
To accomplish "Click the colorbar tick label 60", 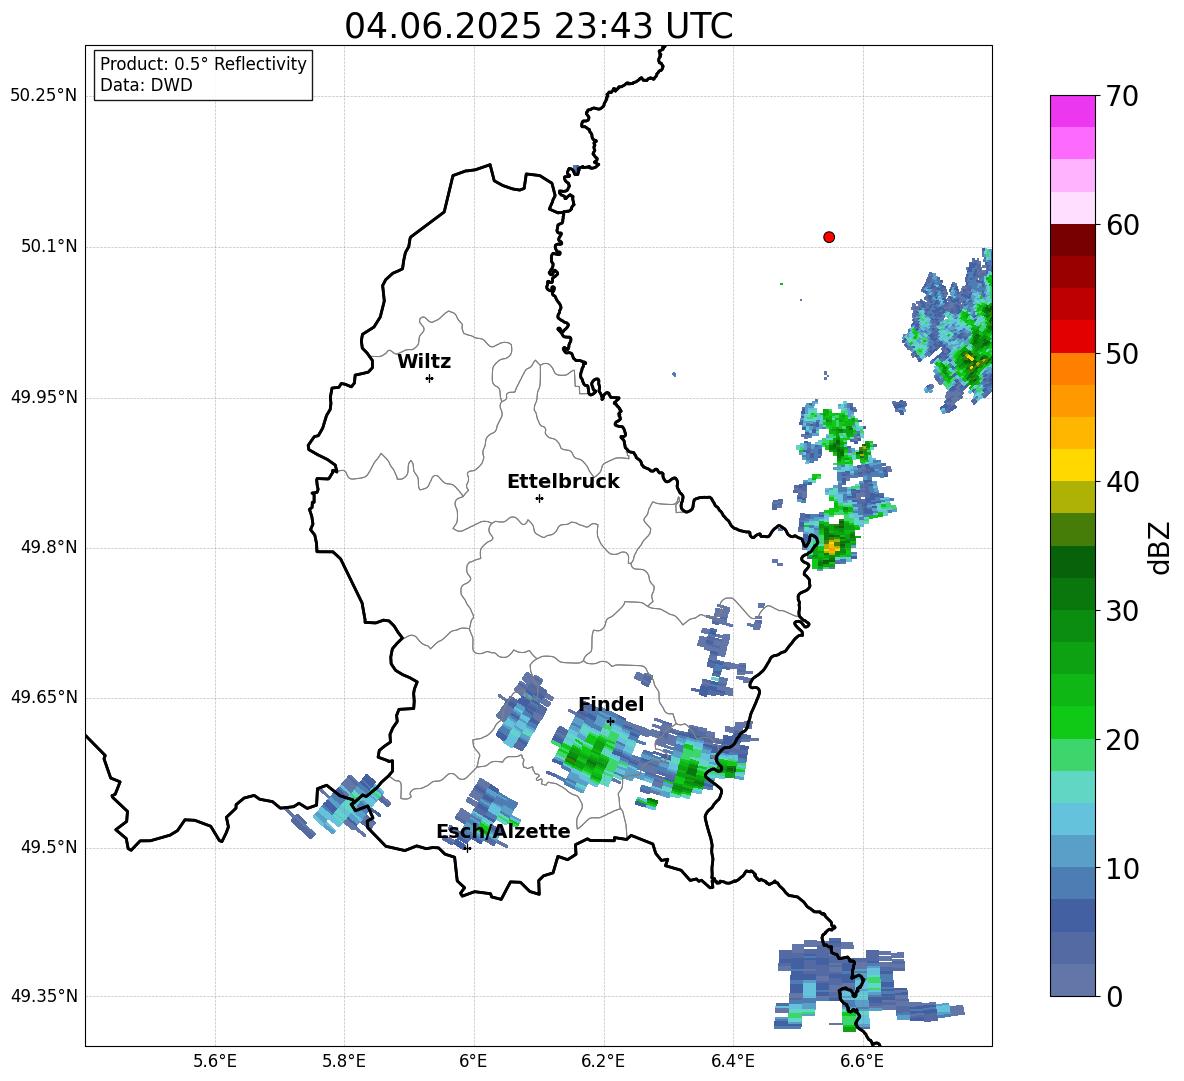I will click(1121, 225).
